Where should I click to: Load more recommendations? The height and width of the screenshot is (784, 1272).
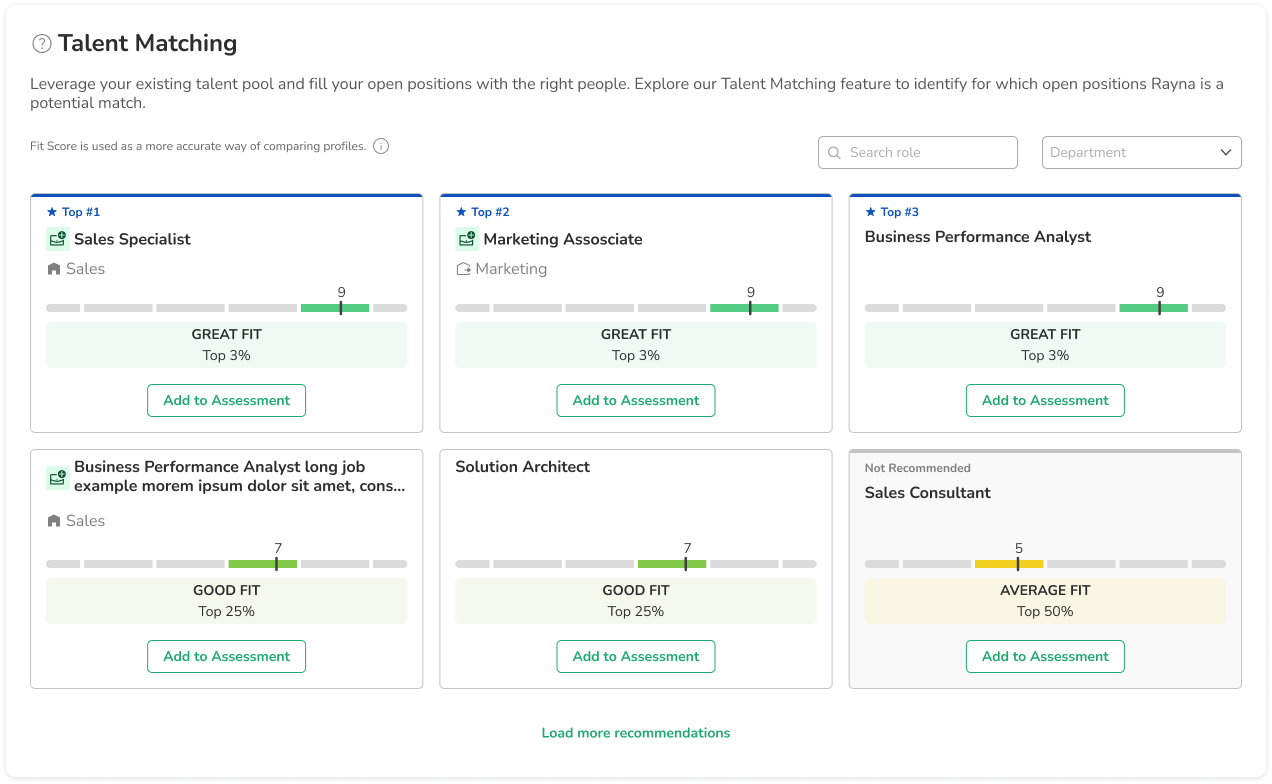coord(636,733)
